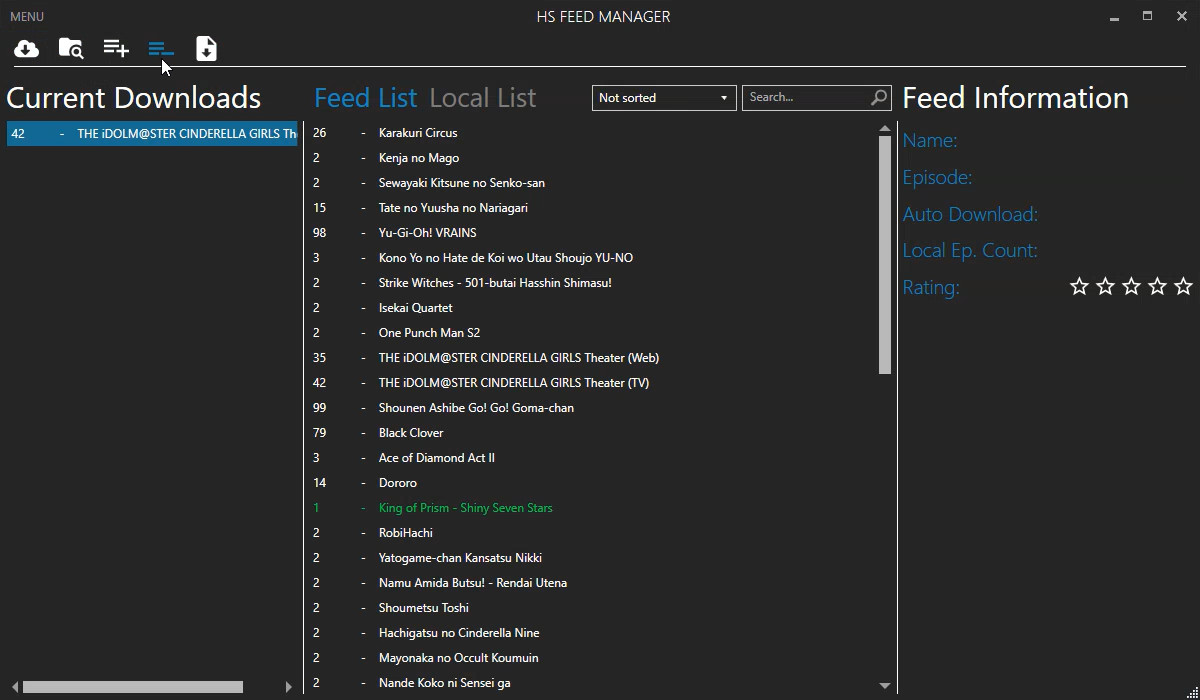Open the 'Not sorted' sort dropdown

click(x=664, y=98)
